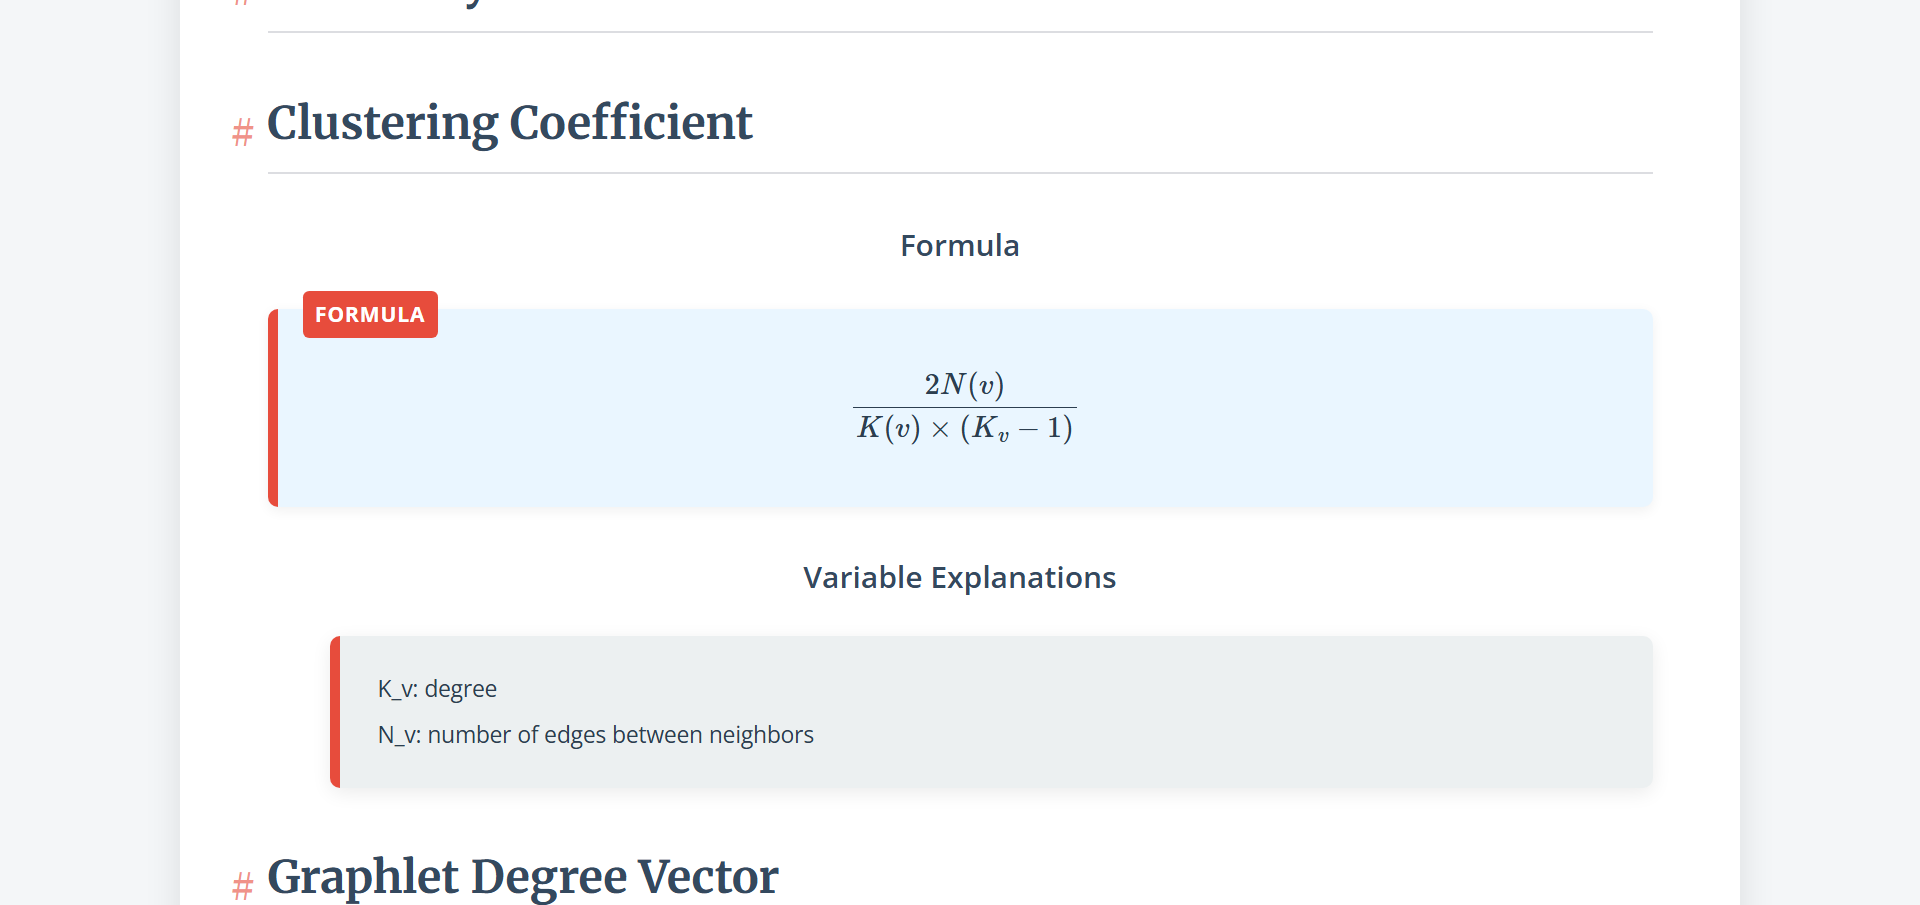Click the Graphlet Degree Vector heading
This screenshot has height=905, width=1920.
522,877
